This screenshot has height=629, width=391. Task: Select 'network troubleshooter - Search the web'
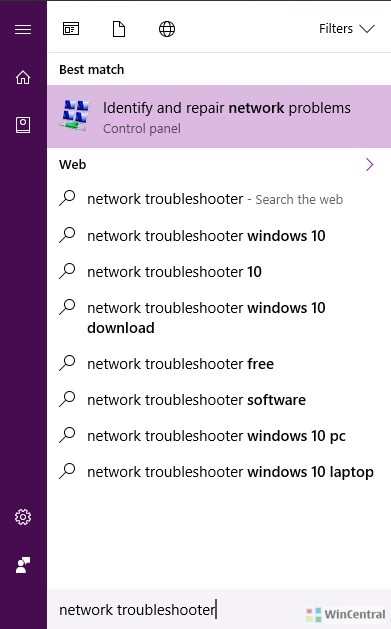point(219,199)
